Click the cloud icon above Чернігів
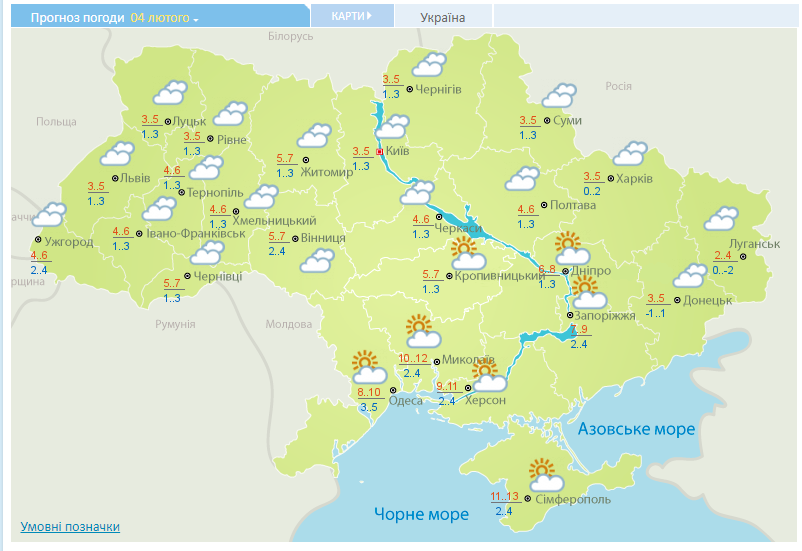Image resolution: width=802 pixels, height=551 pixels. coord(429,65)
